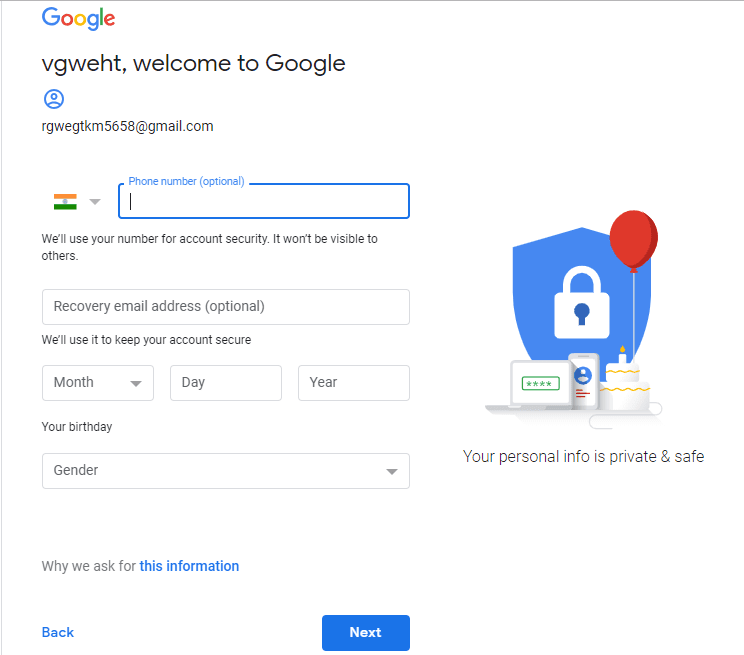Expand the Month dropdown

(98, 383)
